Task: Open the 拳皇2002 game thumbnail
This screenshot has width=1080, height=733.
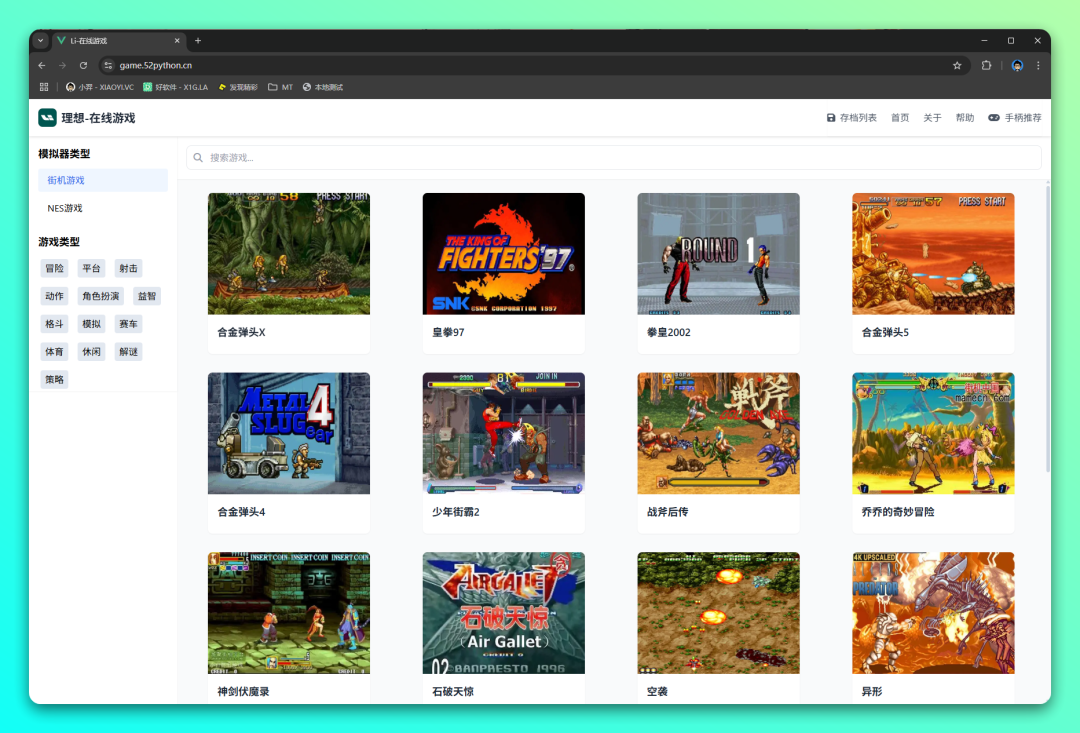Action: click(718, 254)
